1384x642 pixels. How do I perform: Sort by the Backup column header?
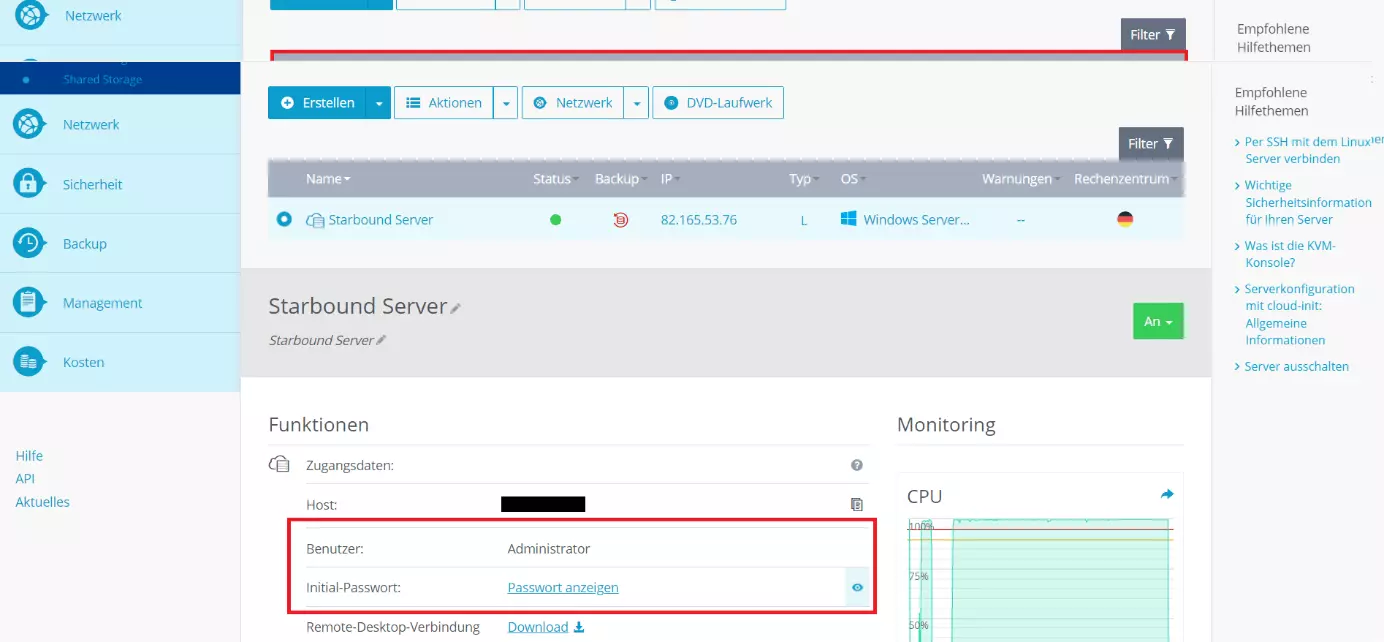[620, 179]
